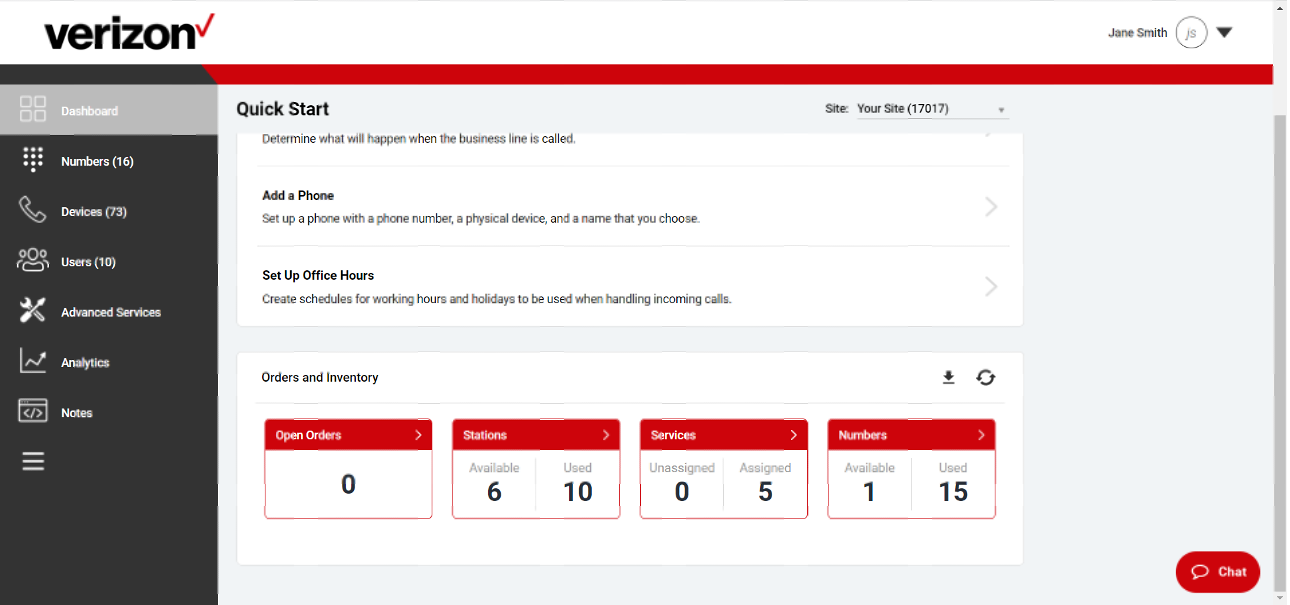Click the Add a Phone link
1290x605 pixels.
(298, 196)
